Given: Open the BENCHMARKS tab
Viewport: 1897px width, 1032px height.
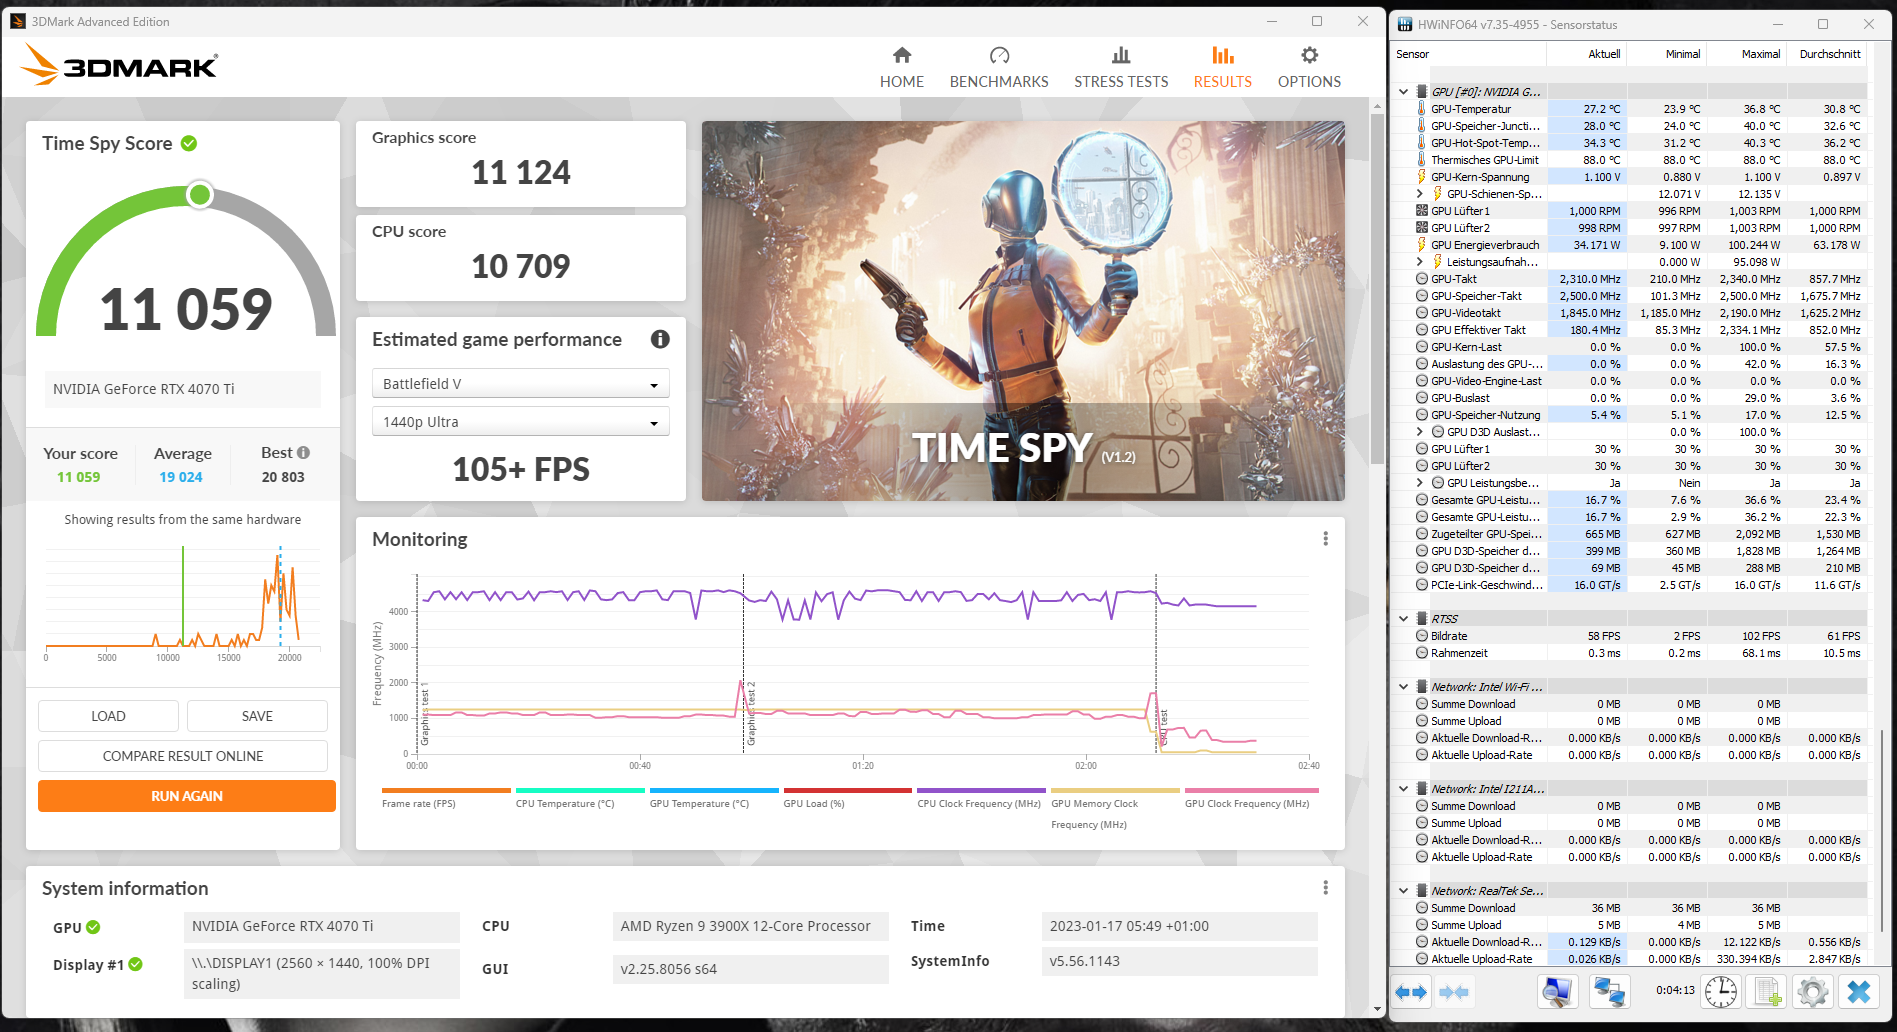Looking at the screenshot, I should point(999,68).
